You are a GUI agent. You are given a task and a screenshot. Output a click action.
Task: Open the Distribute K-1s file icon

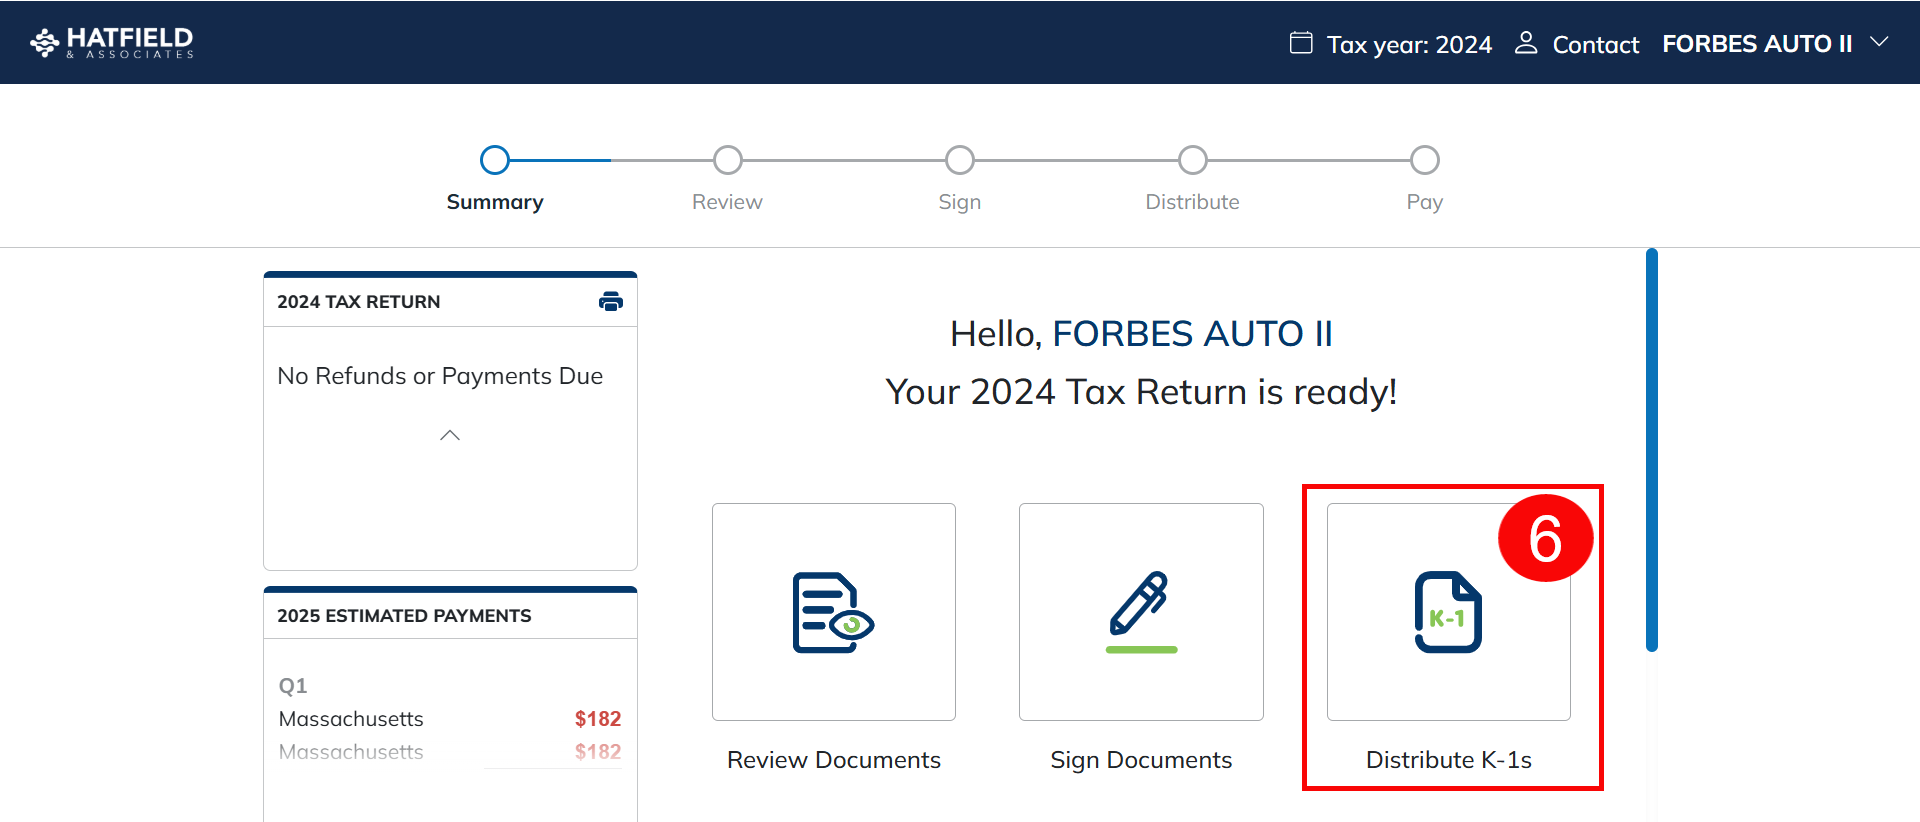pos(1447,612)
